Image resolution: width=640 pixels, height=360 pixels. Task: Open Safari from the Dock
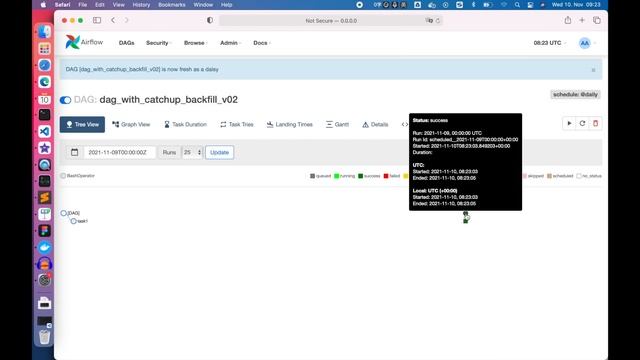(44, 65)
